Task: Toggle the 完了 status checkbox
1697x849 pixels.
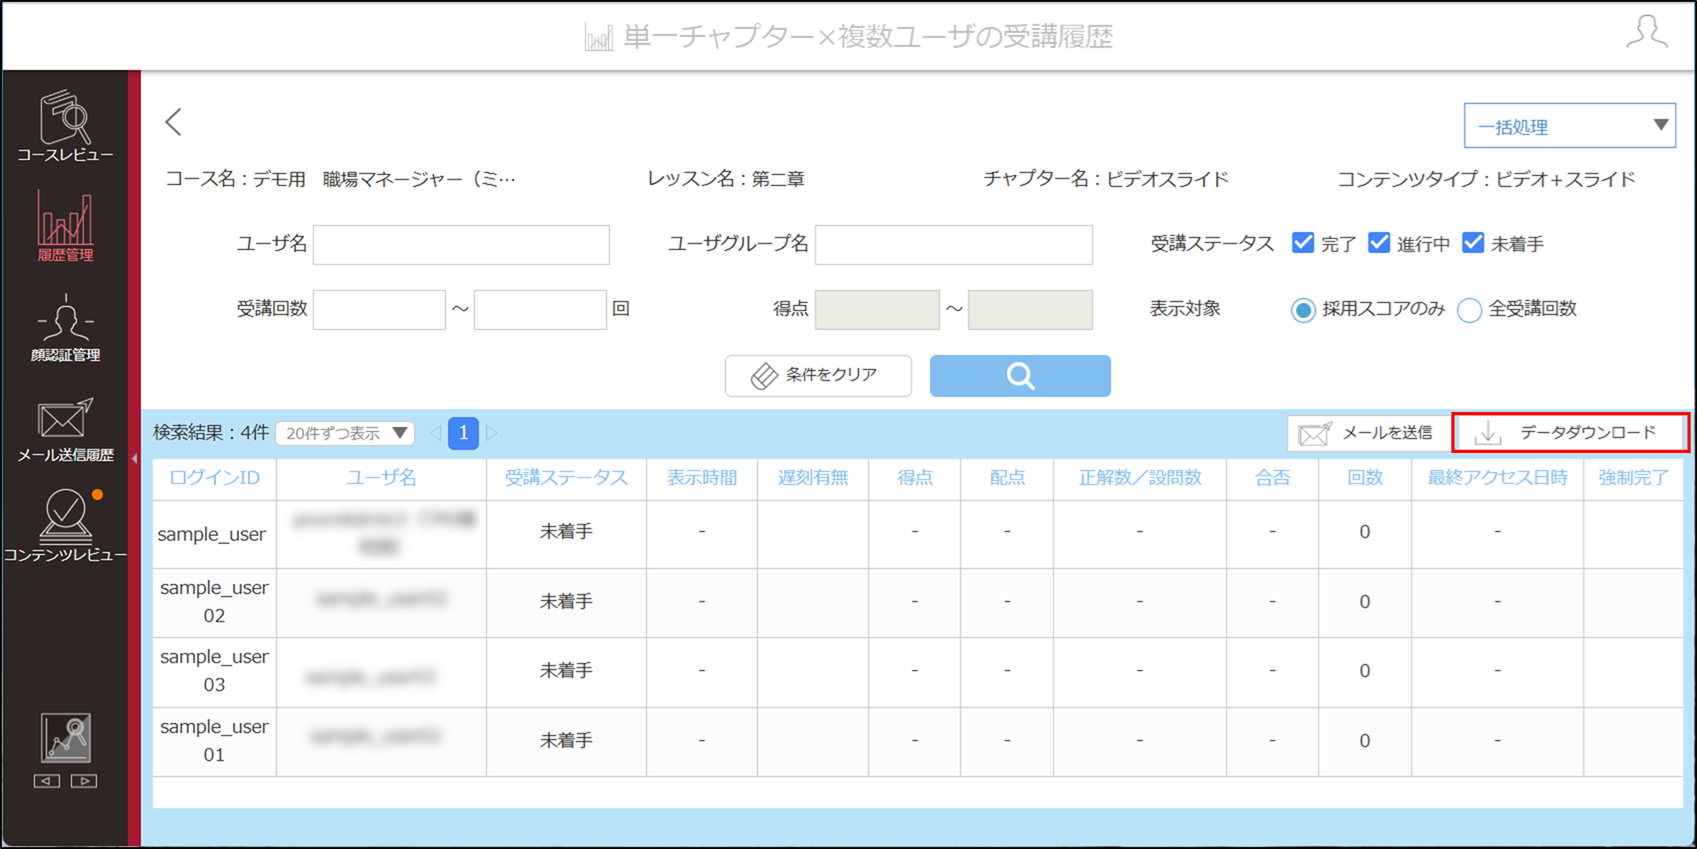Action: (1302, 243)
